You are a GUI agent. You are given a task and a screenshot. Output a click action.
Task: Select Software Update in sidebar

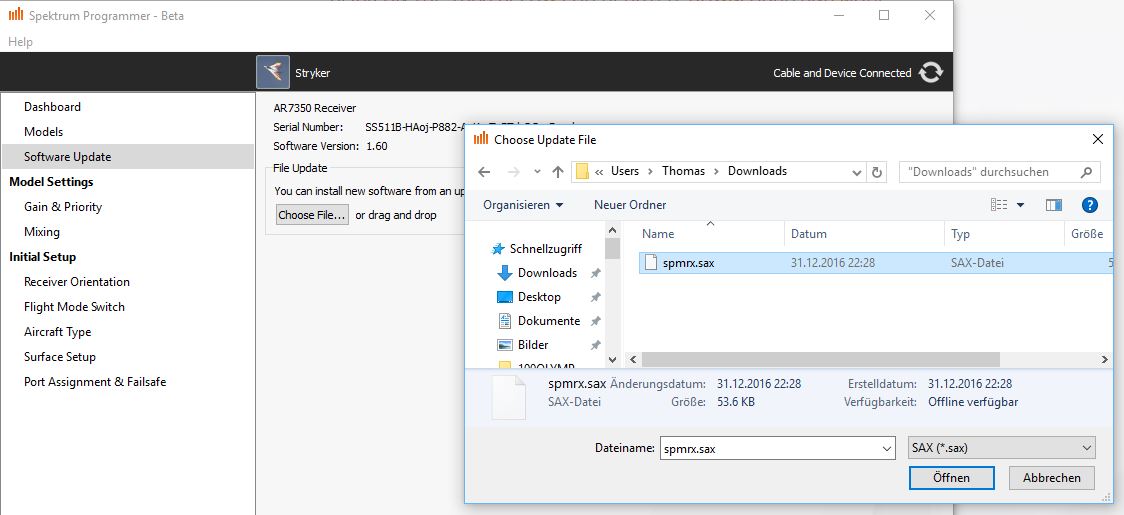click(x=128, y=157)
